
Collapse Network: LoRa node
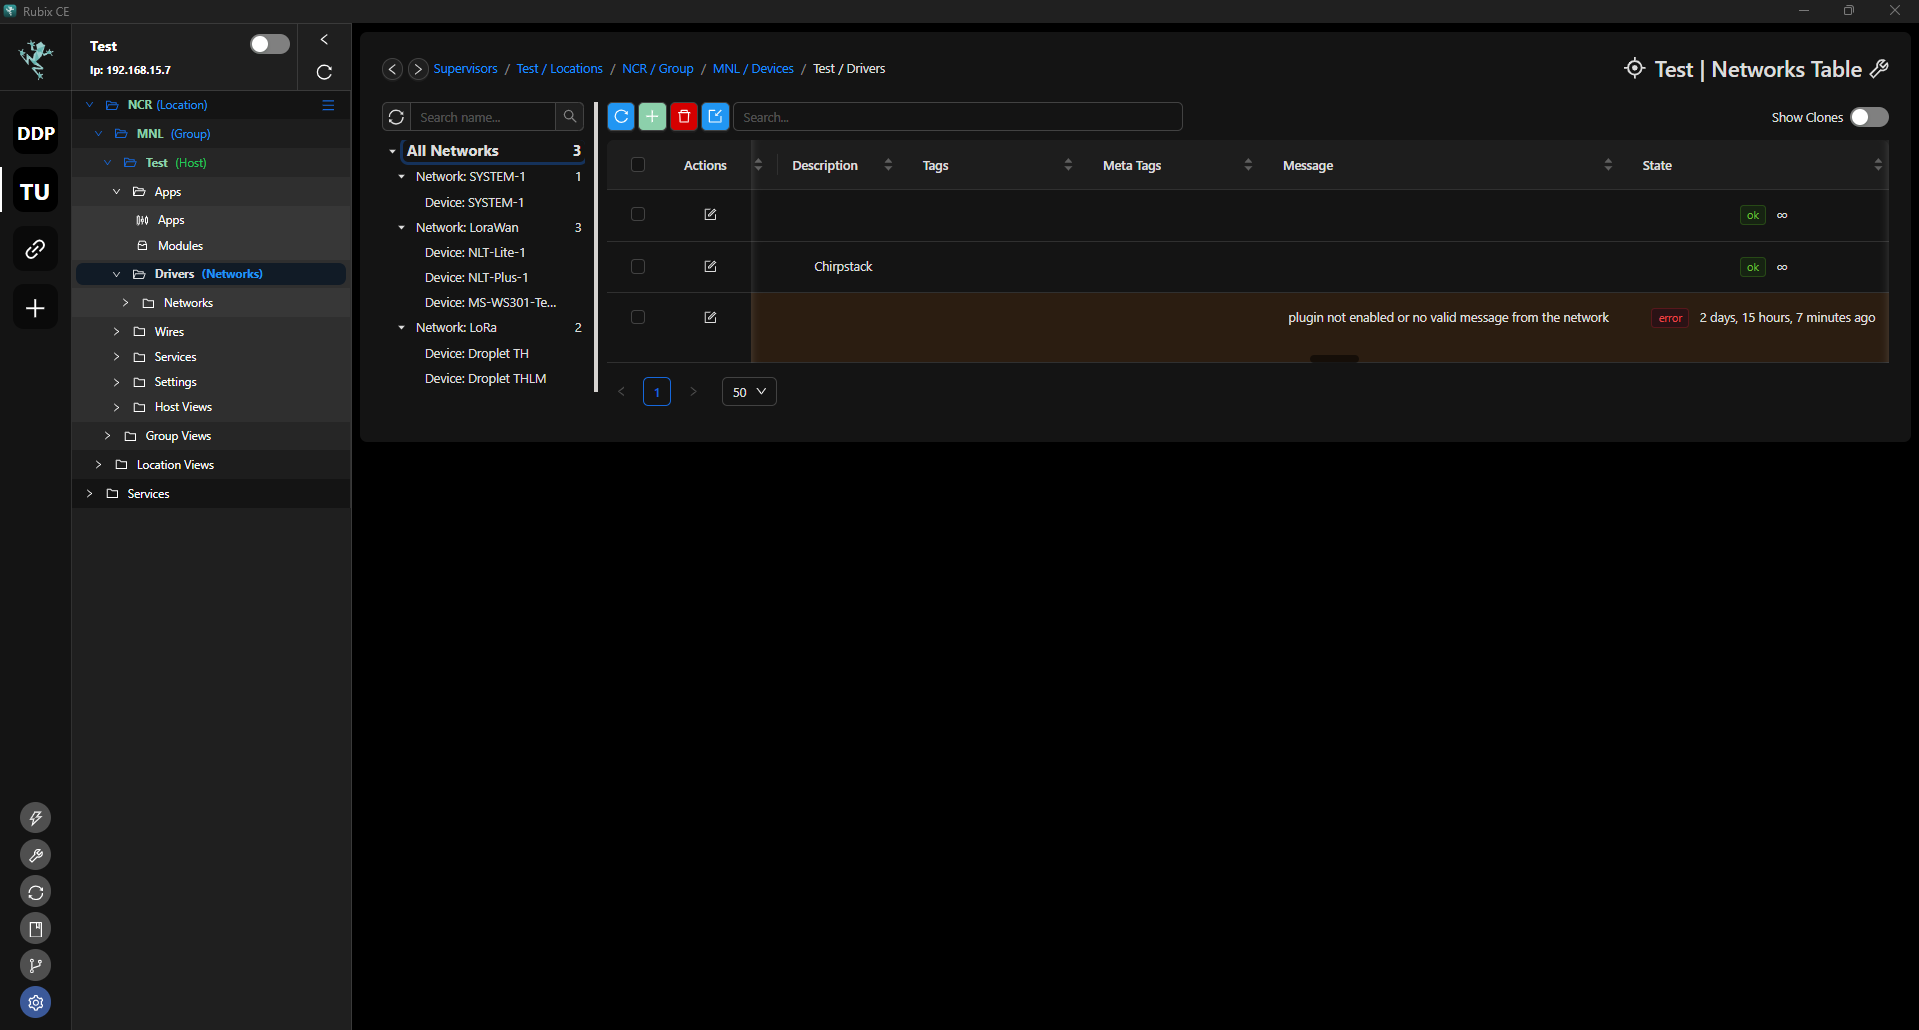click(402, 328)
